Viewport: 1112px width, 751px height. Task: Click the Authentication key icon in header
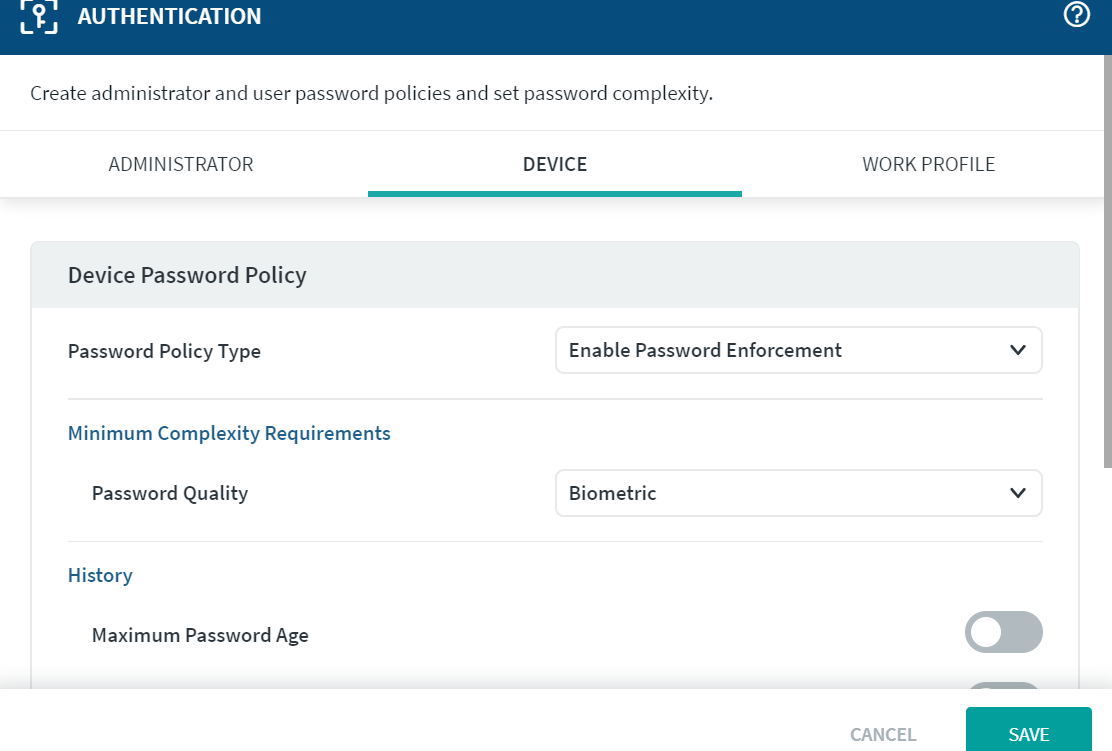point(39,17)
